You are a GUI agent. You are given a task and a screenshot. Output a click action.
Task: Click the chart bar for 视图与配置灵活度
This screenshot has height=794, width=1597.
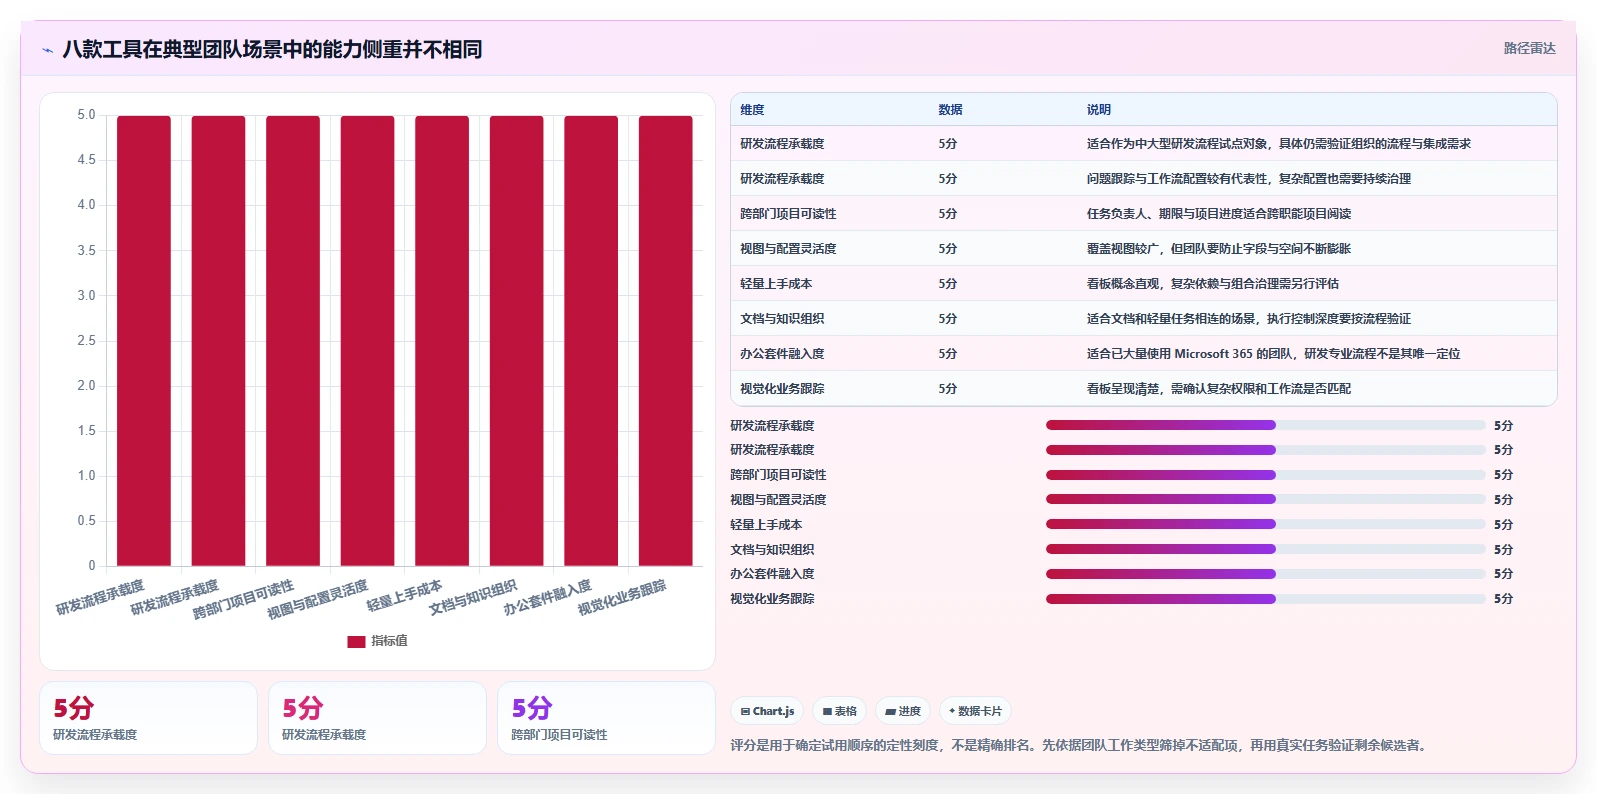pyautogui.click(x=367, y=341)
